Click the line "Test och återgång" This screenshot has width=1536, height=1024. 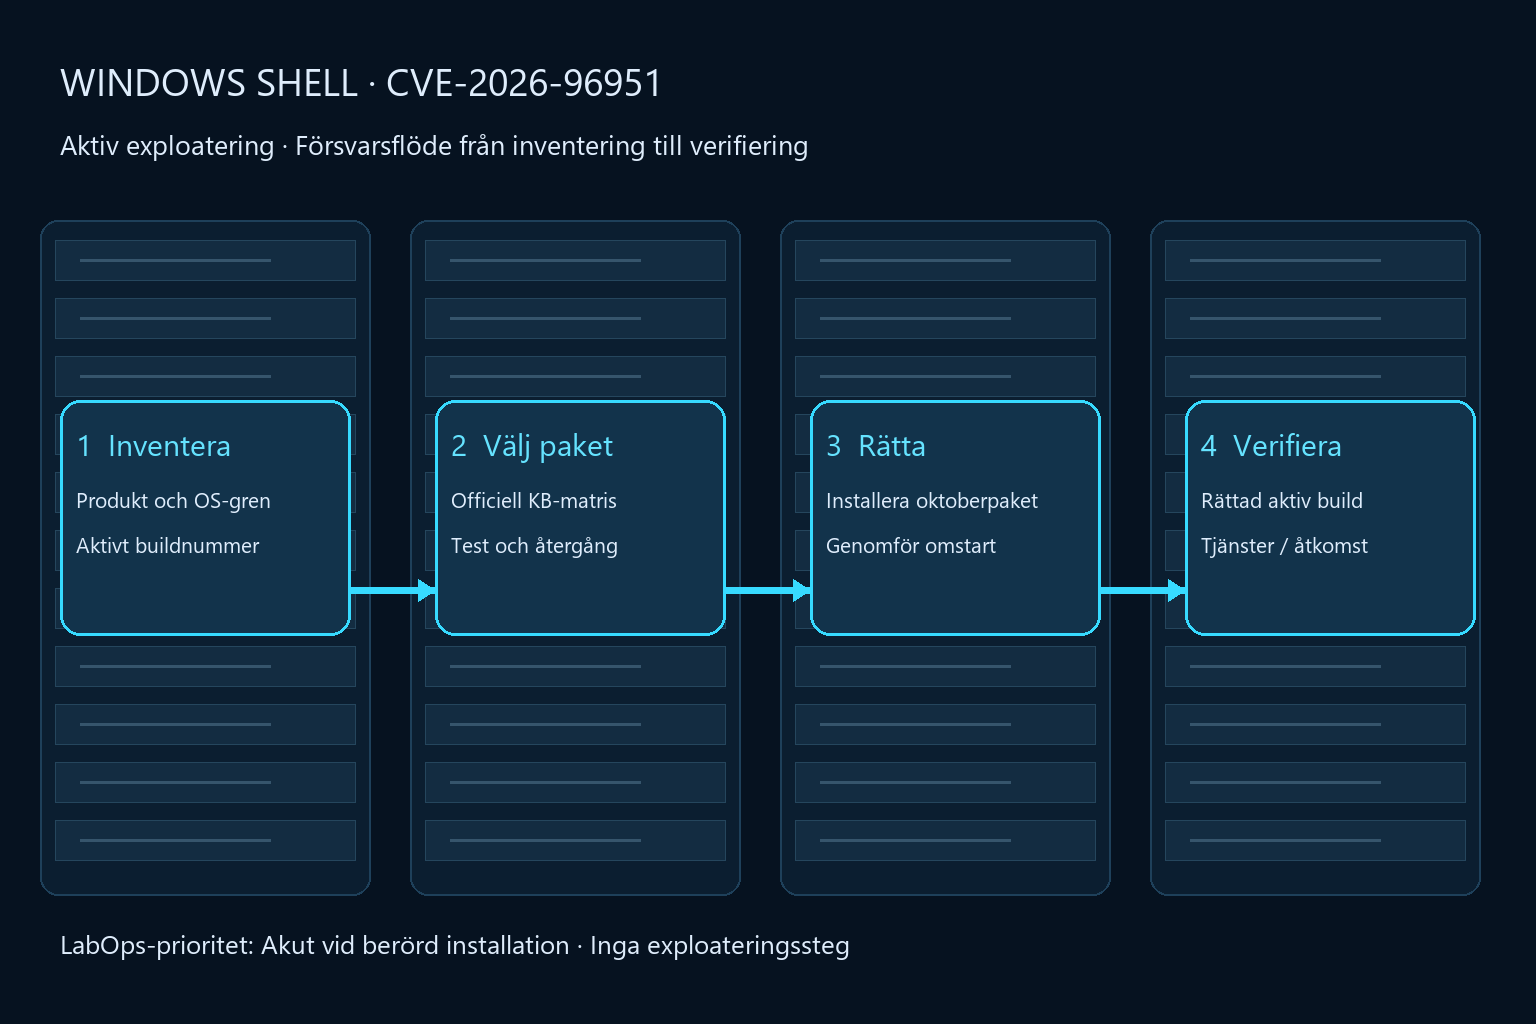(534, 546)
